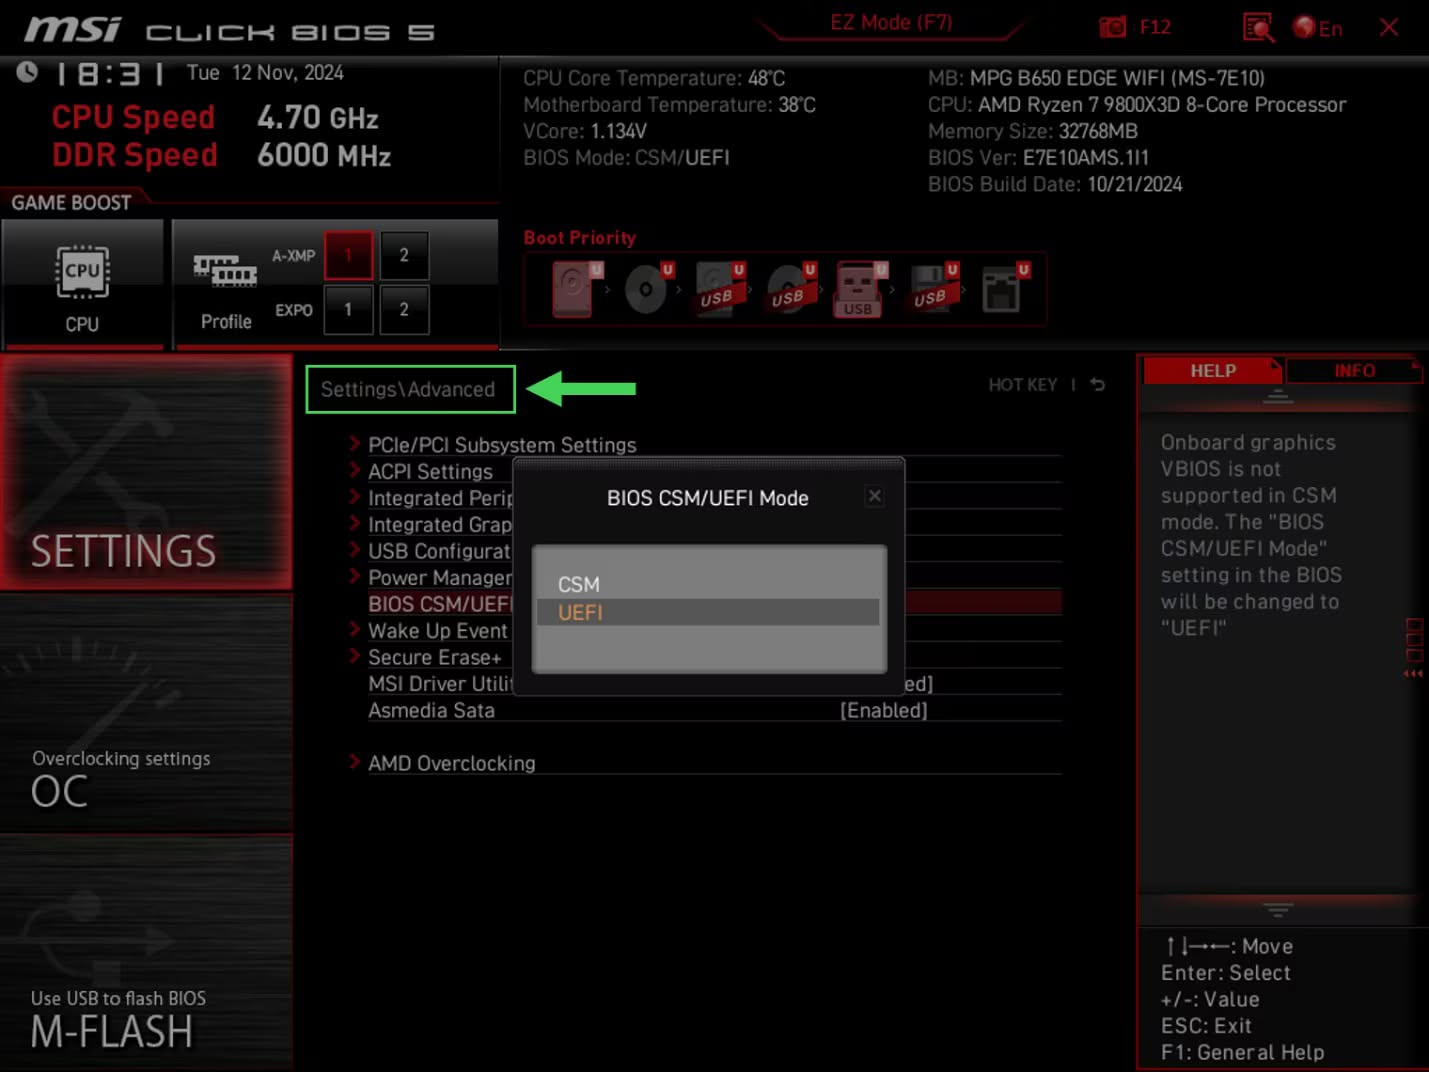Image resolution: width=1429 pixels, height=1072 pixels.
Task: Open Secure Erase+ settings
Action: 435,657
